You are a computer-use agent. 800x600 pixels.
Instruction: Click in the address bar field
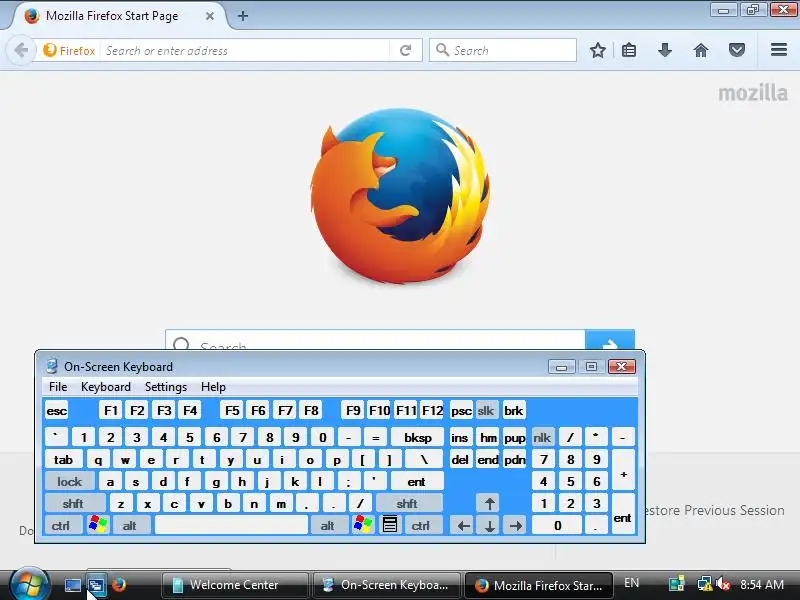pyautogui.click(x=246, y=51)
